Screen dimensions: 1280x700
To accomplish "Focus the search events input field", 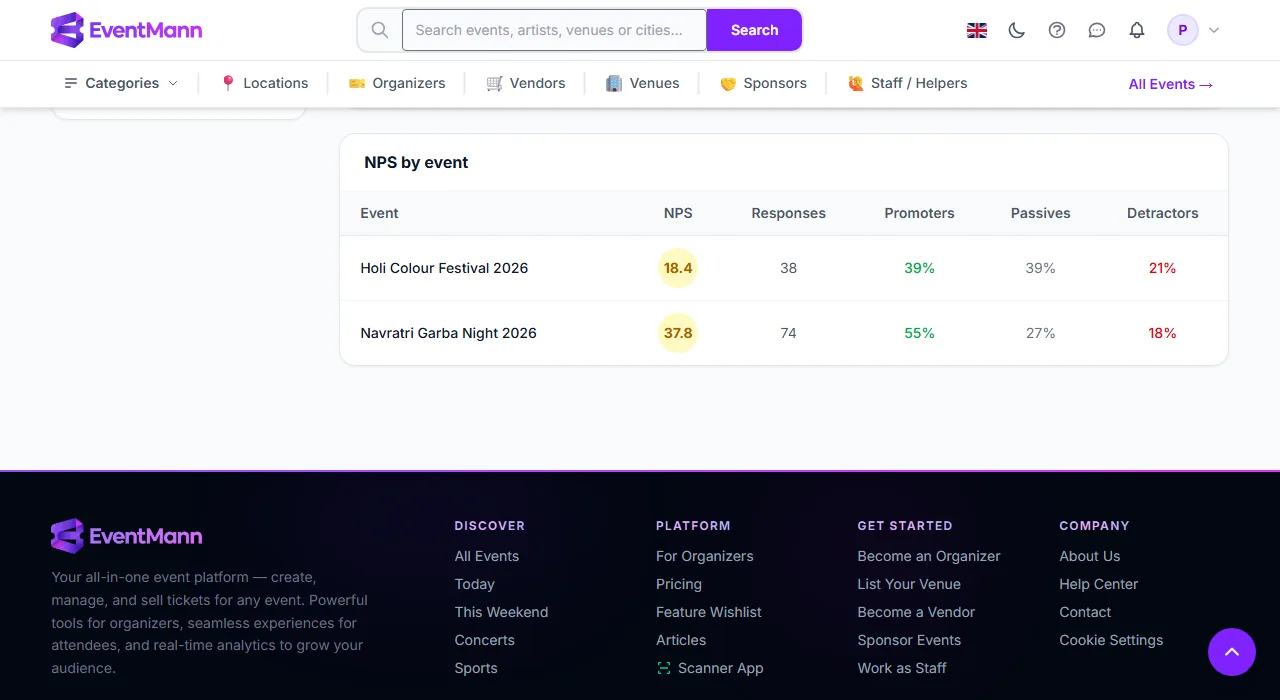I will point(554,30).
